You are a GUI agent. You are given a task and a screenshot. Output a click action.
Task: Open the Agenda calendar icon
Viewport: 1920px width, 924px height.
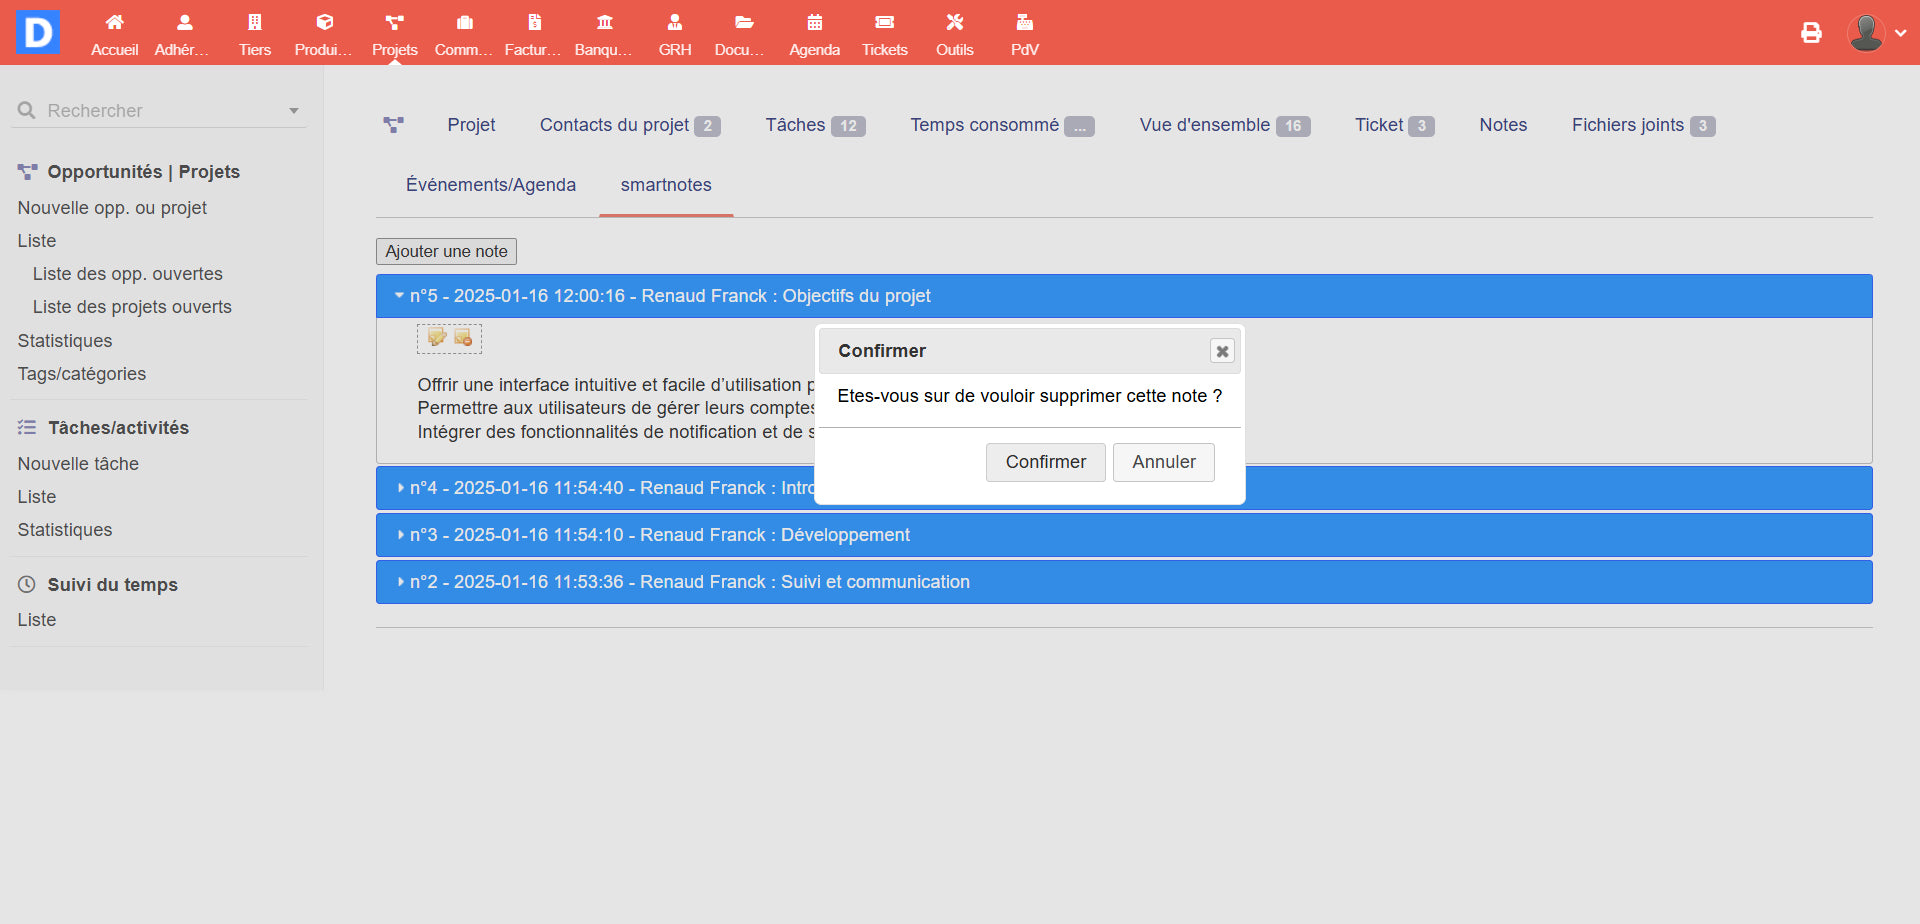pyautogui.click(x=814, y=23)
